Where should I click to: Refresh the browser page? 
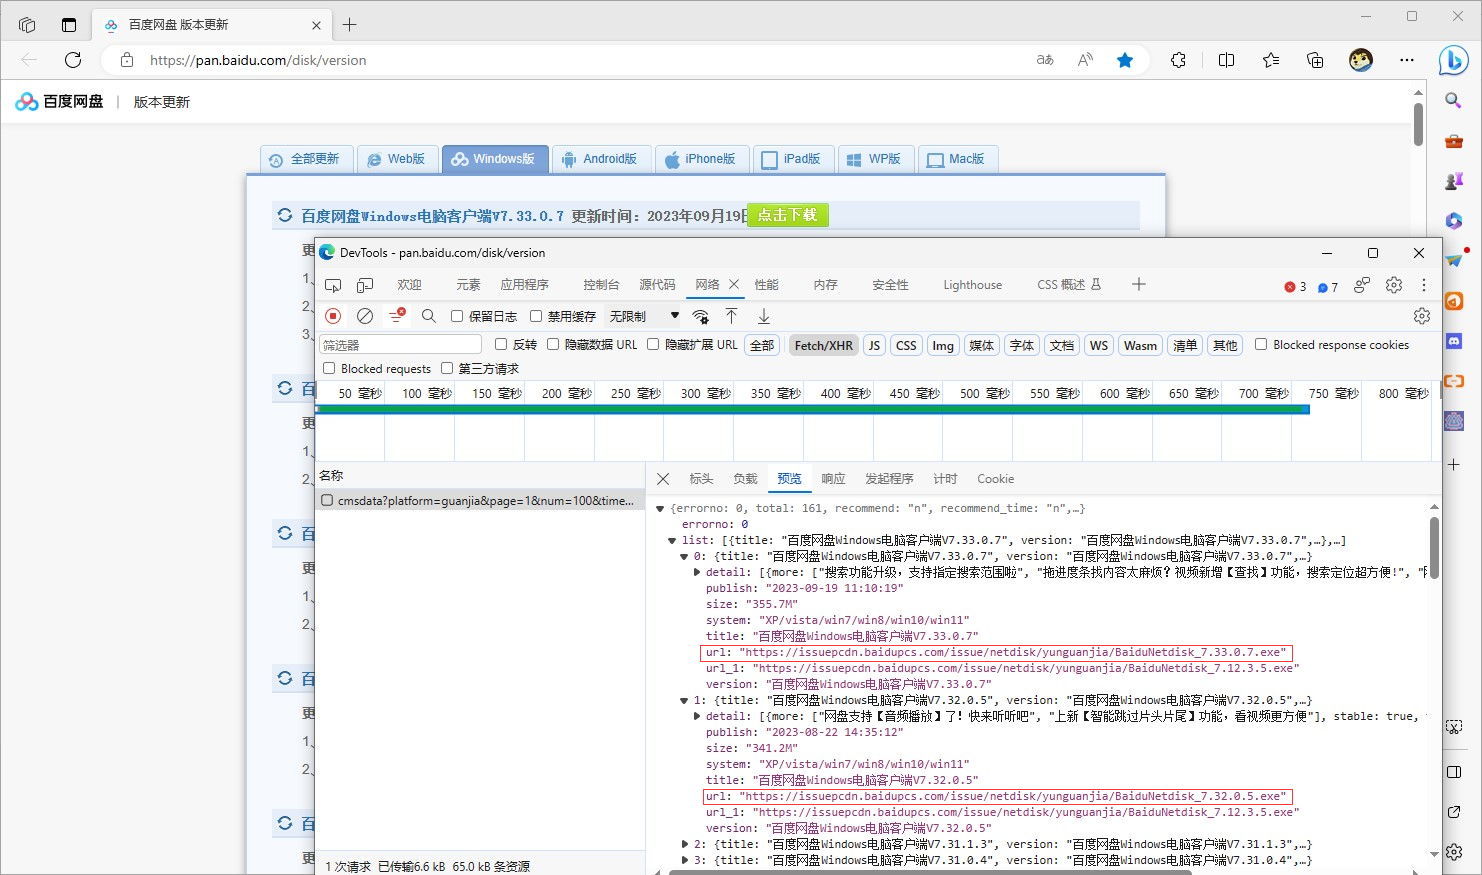click(x=73, y=60)
